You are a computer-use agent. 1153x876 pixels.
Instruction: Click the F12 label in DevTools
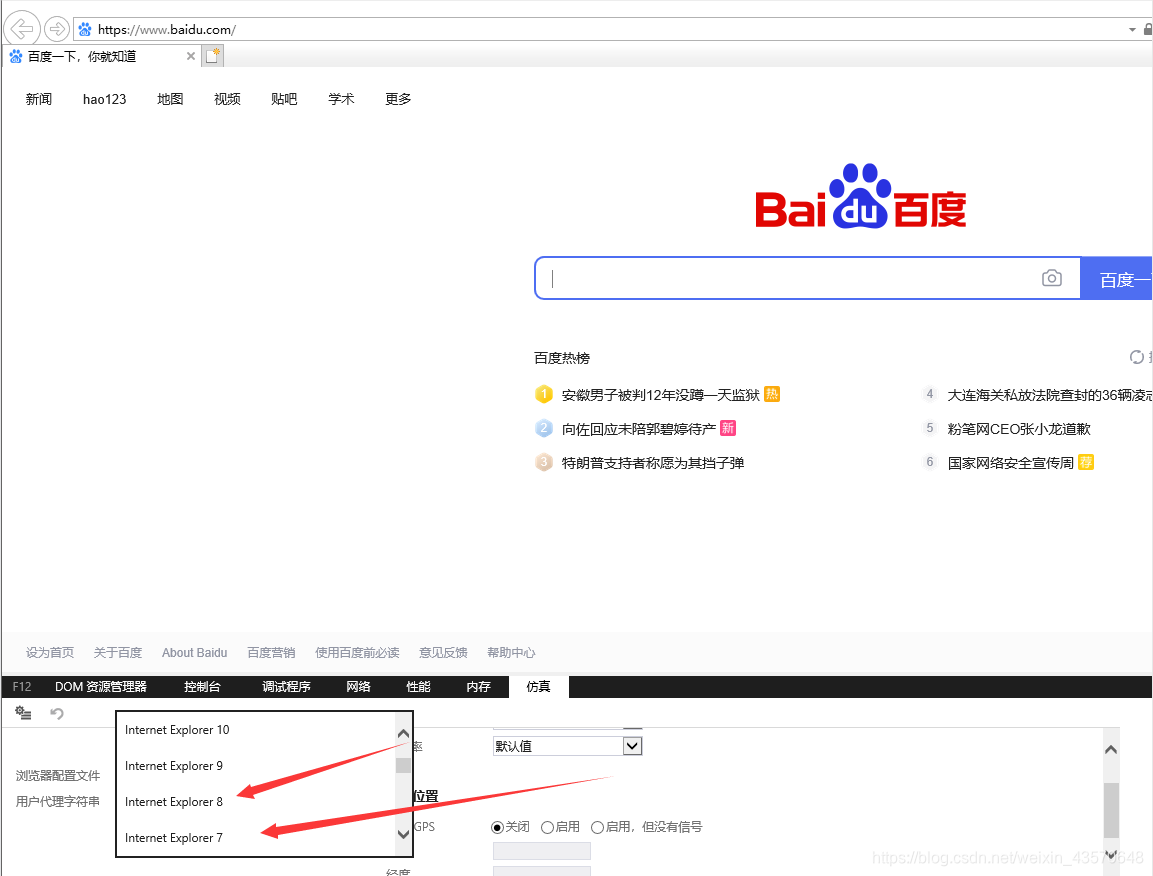(22, 686)
